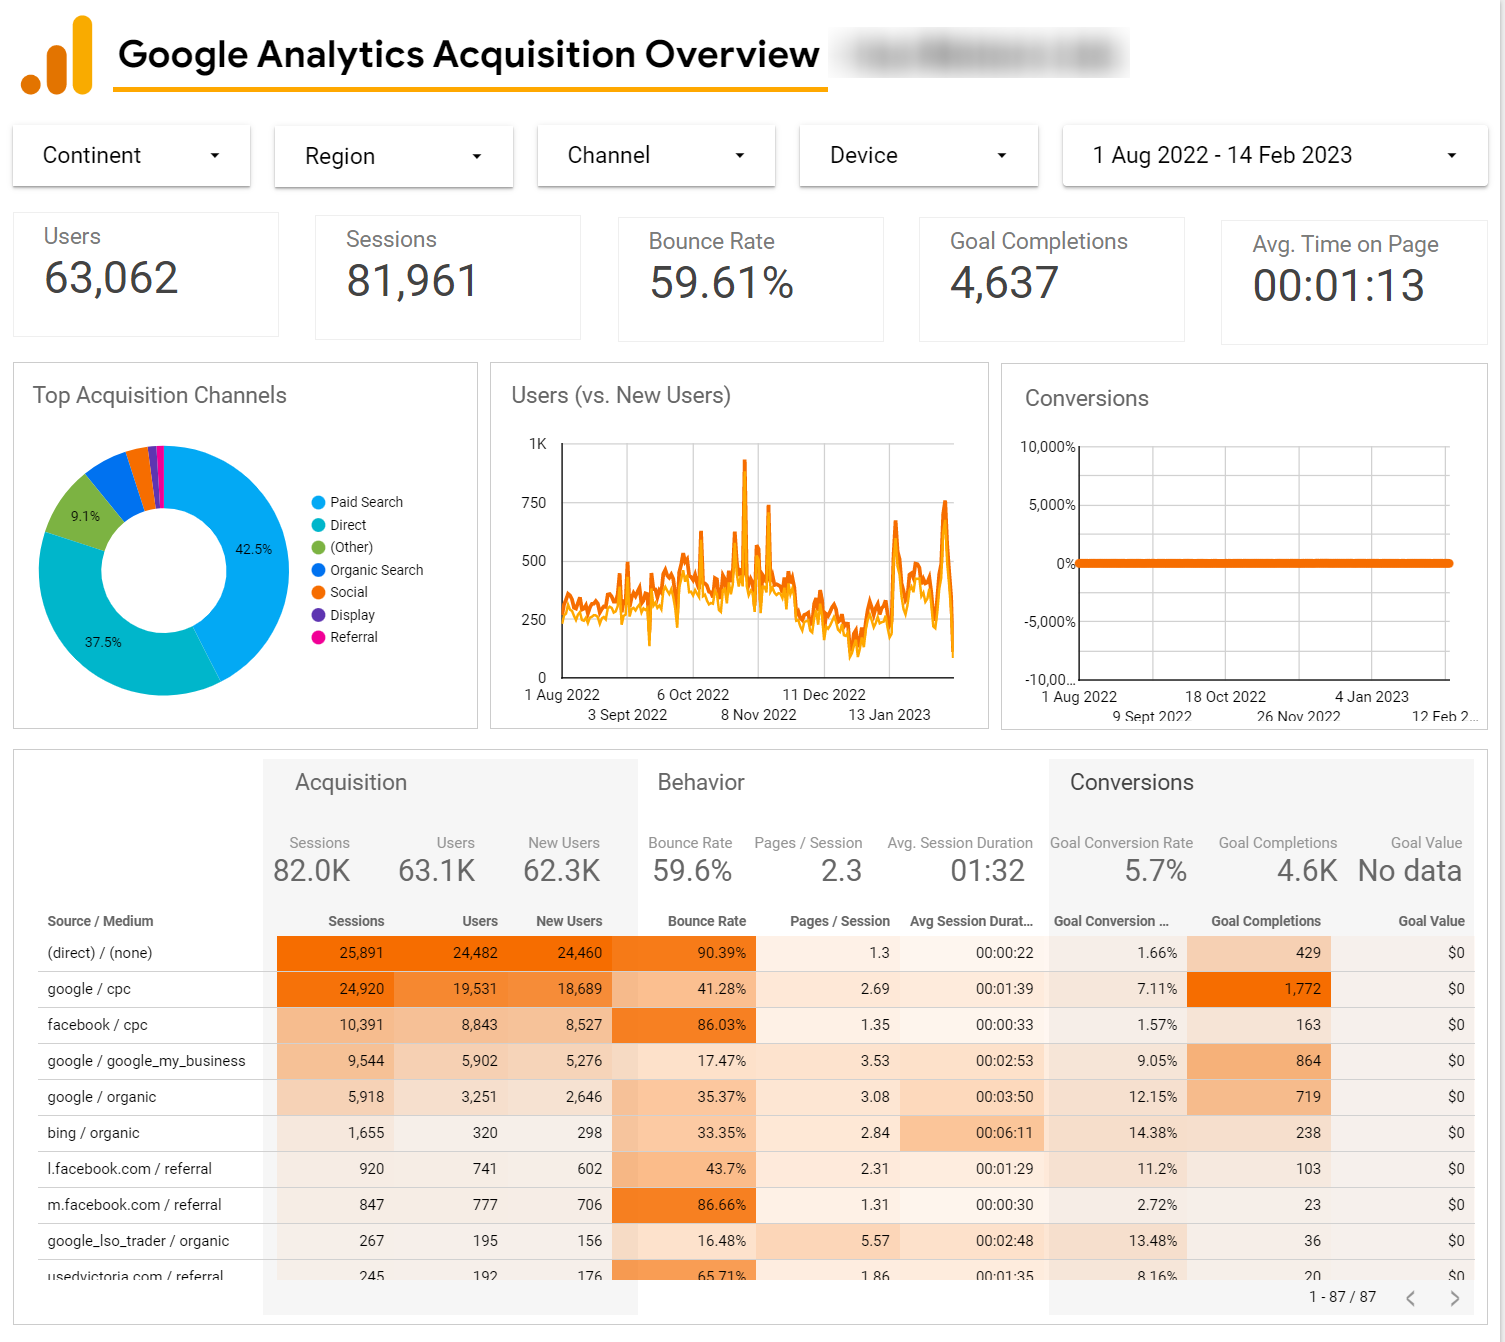The image size is (1505, 1342).
Task: Click the Users scorecard showing 63,062
Action: pos(146,274)
